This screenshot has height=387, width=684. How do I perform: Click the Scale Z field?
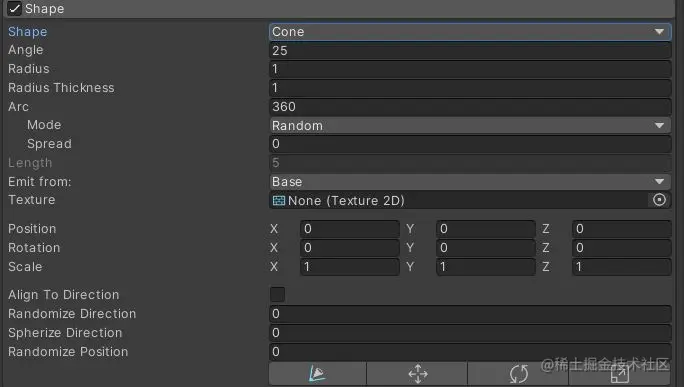tap(622, 267)
